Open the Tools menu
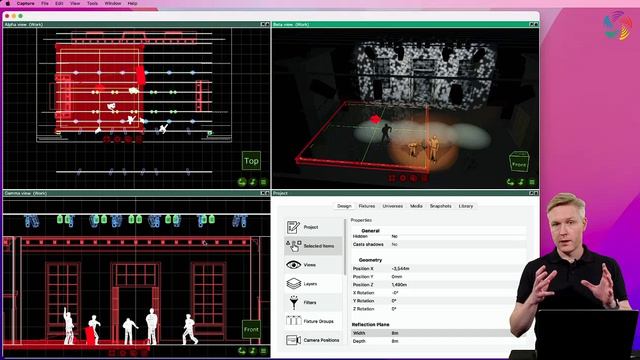 (92, 3)
